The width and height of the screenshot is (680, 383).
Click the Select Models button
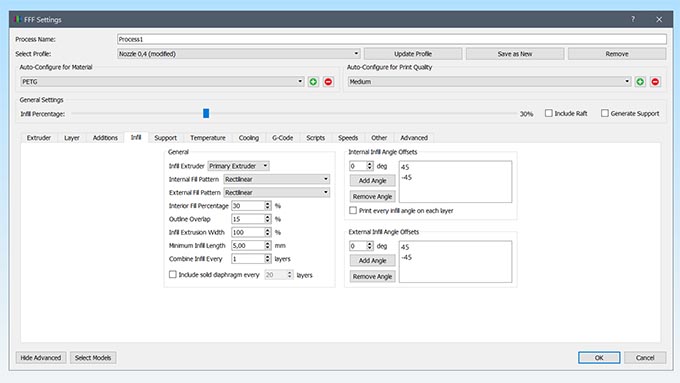coord(93,357)
